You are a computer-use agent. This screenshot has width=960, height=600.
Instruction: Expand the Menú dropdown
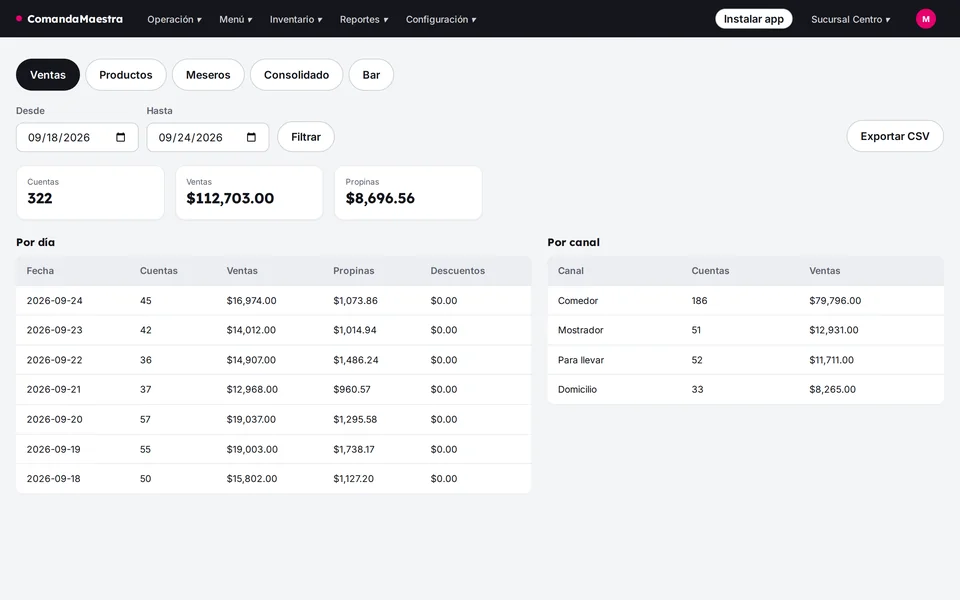(236, 20)
